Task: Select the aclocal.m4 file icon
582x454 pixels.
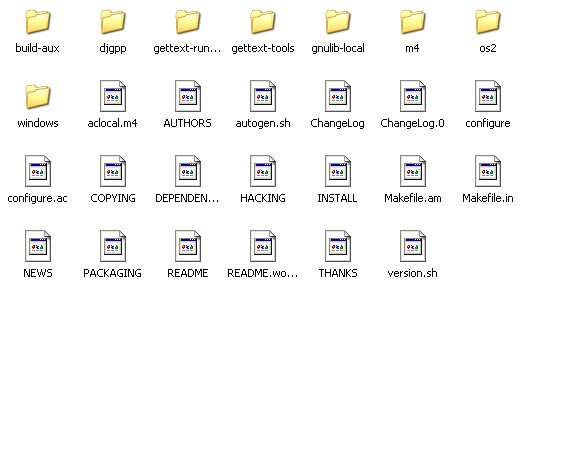Action: coord(113,96)
